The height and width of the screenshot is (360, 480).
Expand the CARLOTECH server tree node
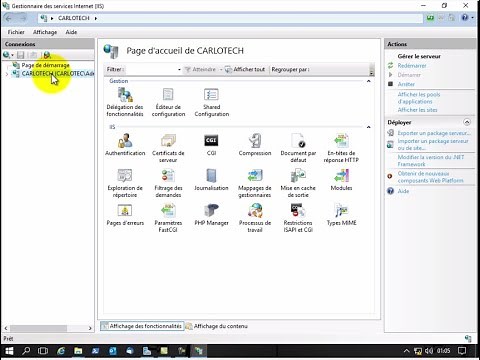click(x=7, y=74)
